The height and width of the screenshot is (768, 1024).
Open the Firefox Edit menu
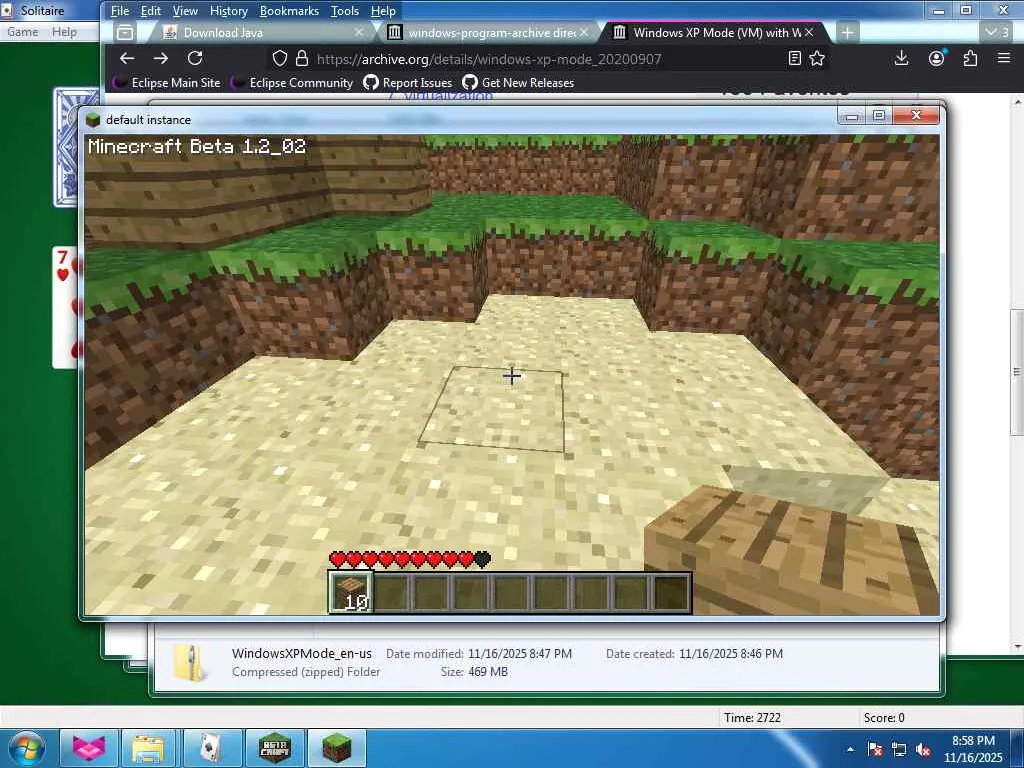pos(150,11)
